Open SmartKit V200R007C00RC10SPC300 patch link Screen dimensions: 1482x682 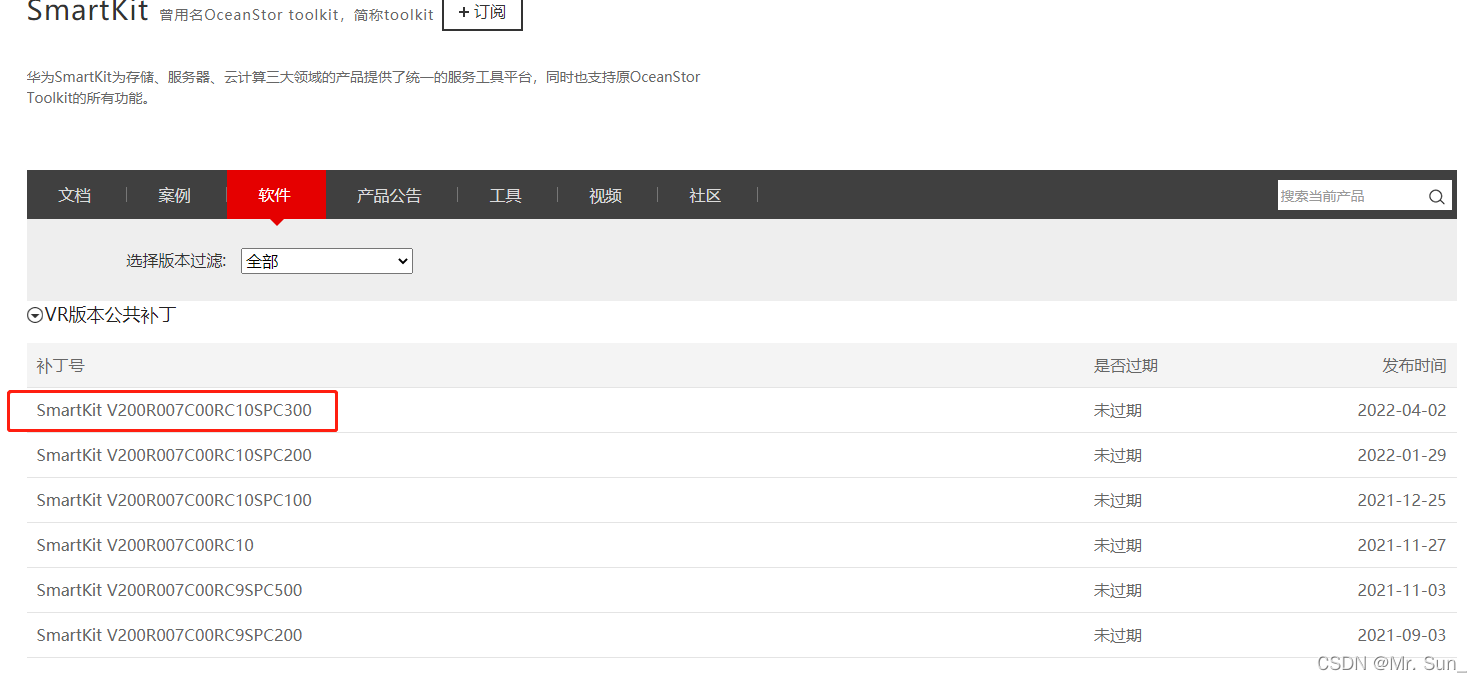(174, 410)
